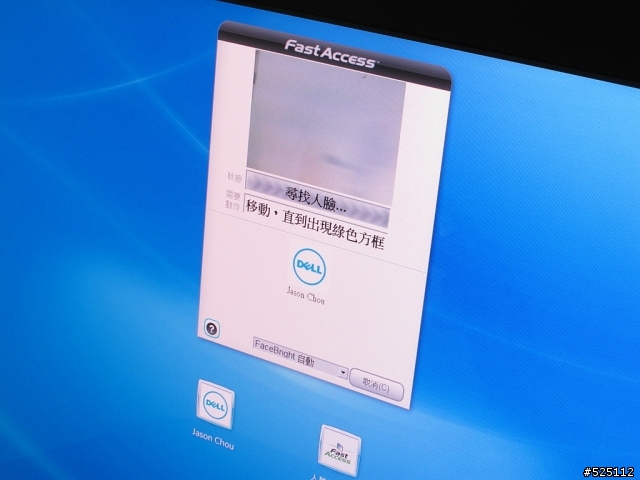The width and height of the screenshot is (640, 480).
Task: Click the Jason Chou label under desktop tile
Action: [x=213, y=439]
